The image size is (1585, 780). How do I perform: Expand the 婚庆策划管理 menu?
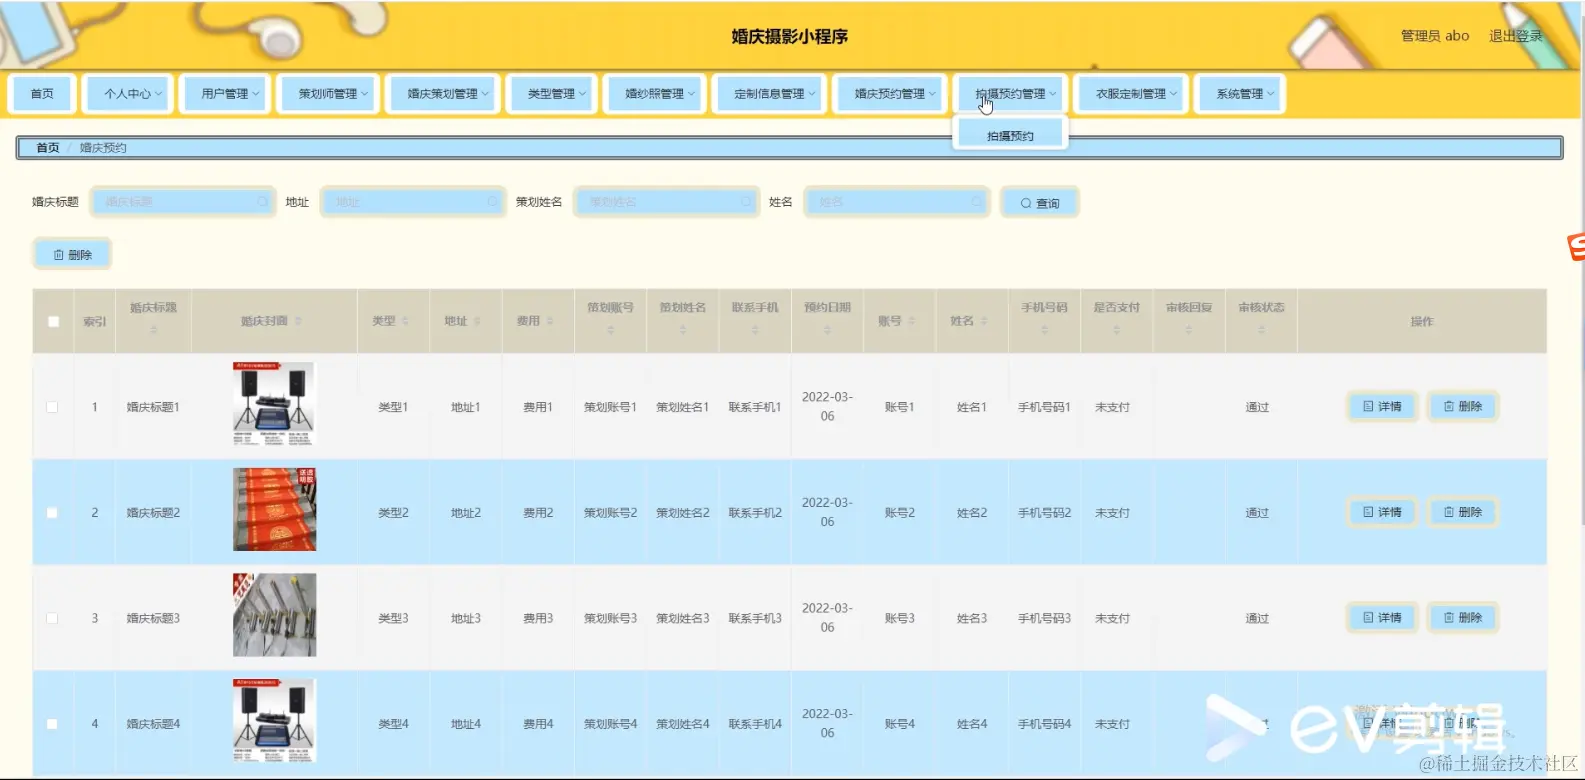click(445, 93)
